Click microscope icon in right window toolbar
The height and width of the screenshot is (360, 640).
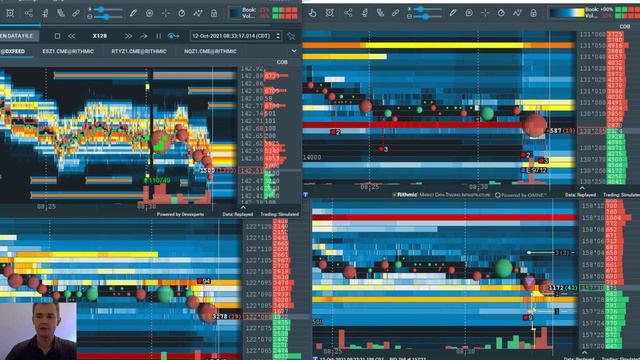364,13
